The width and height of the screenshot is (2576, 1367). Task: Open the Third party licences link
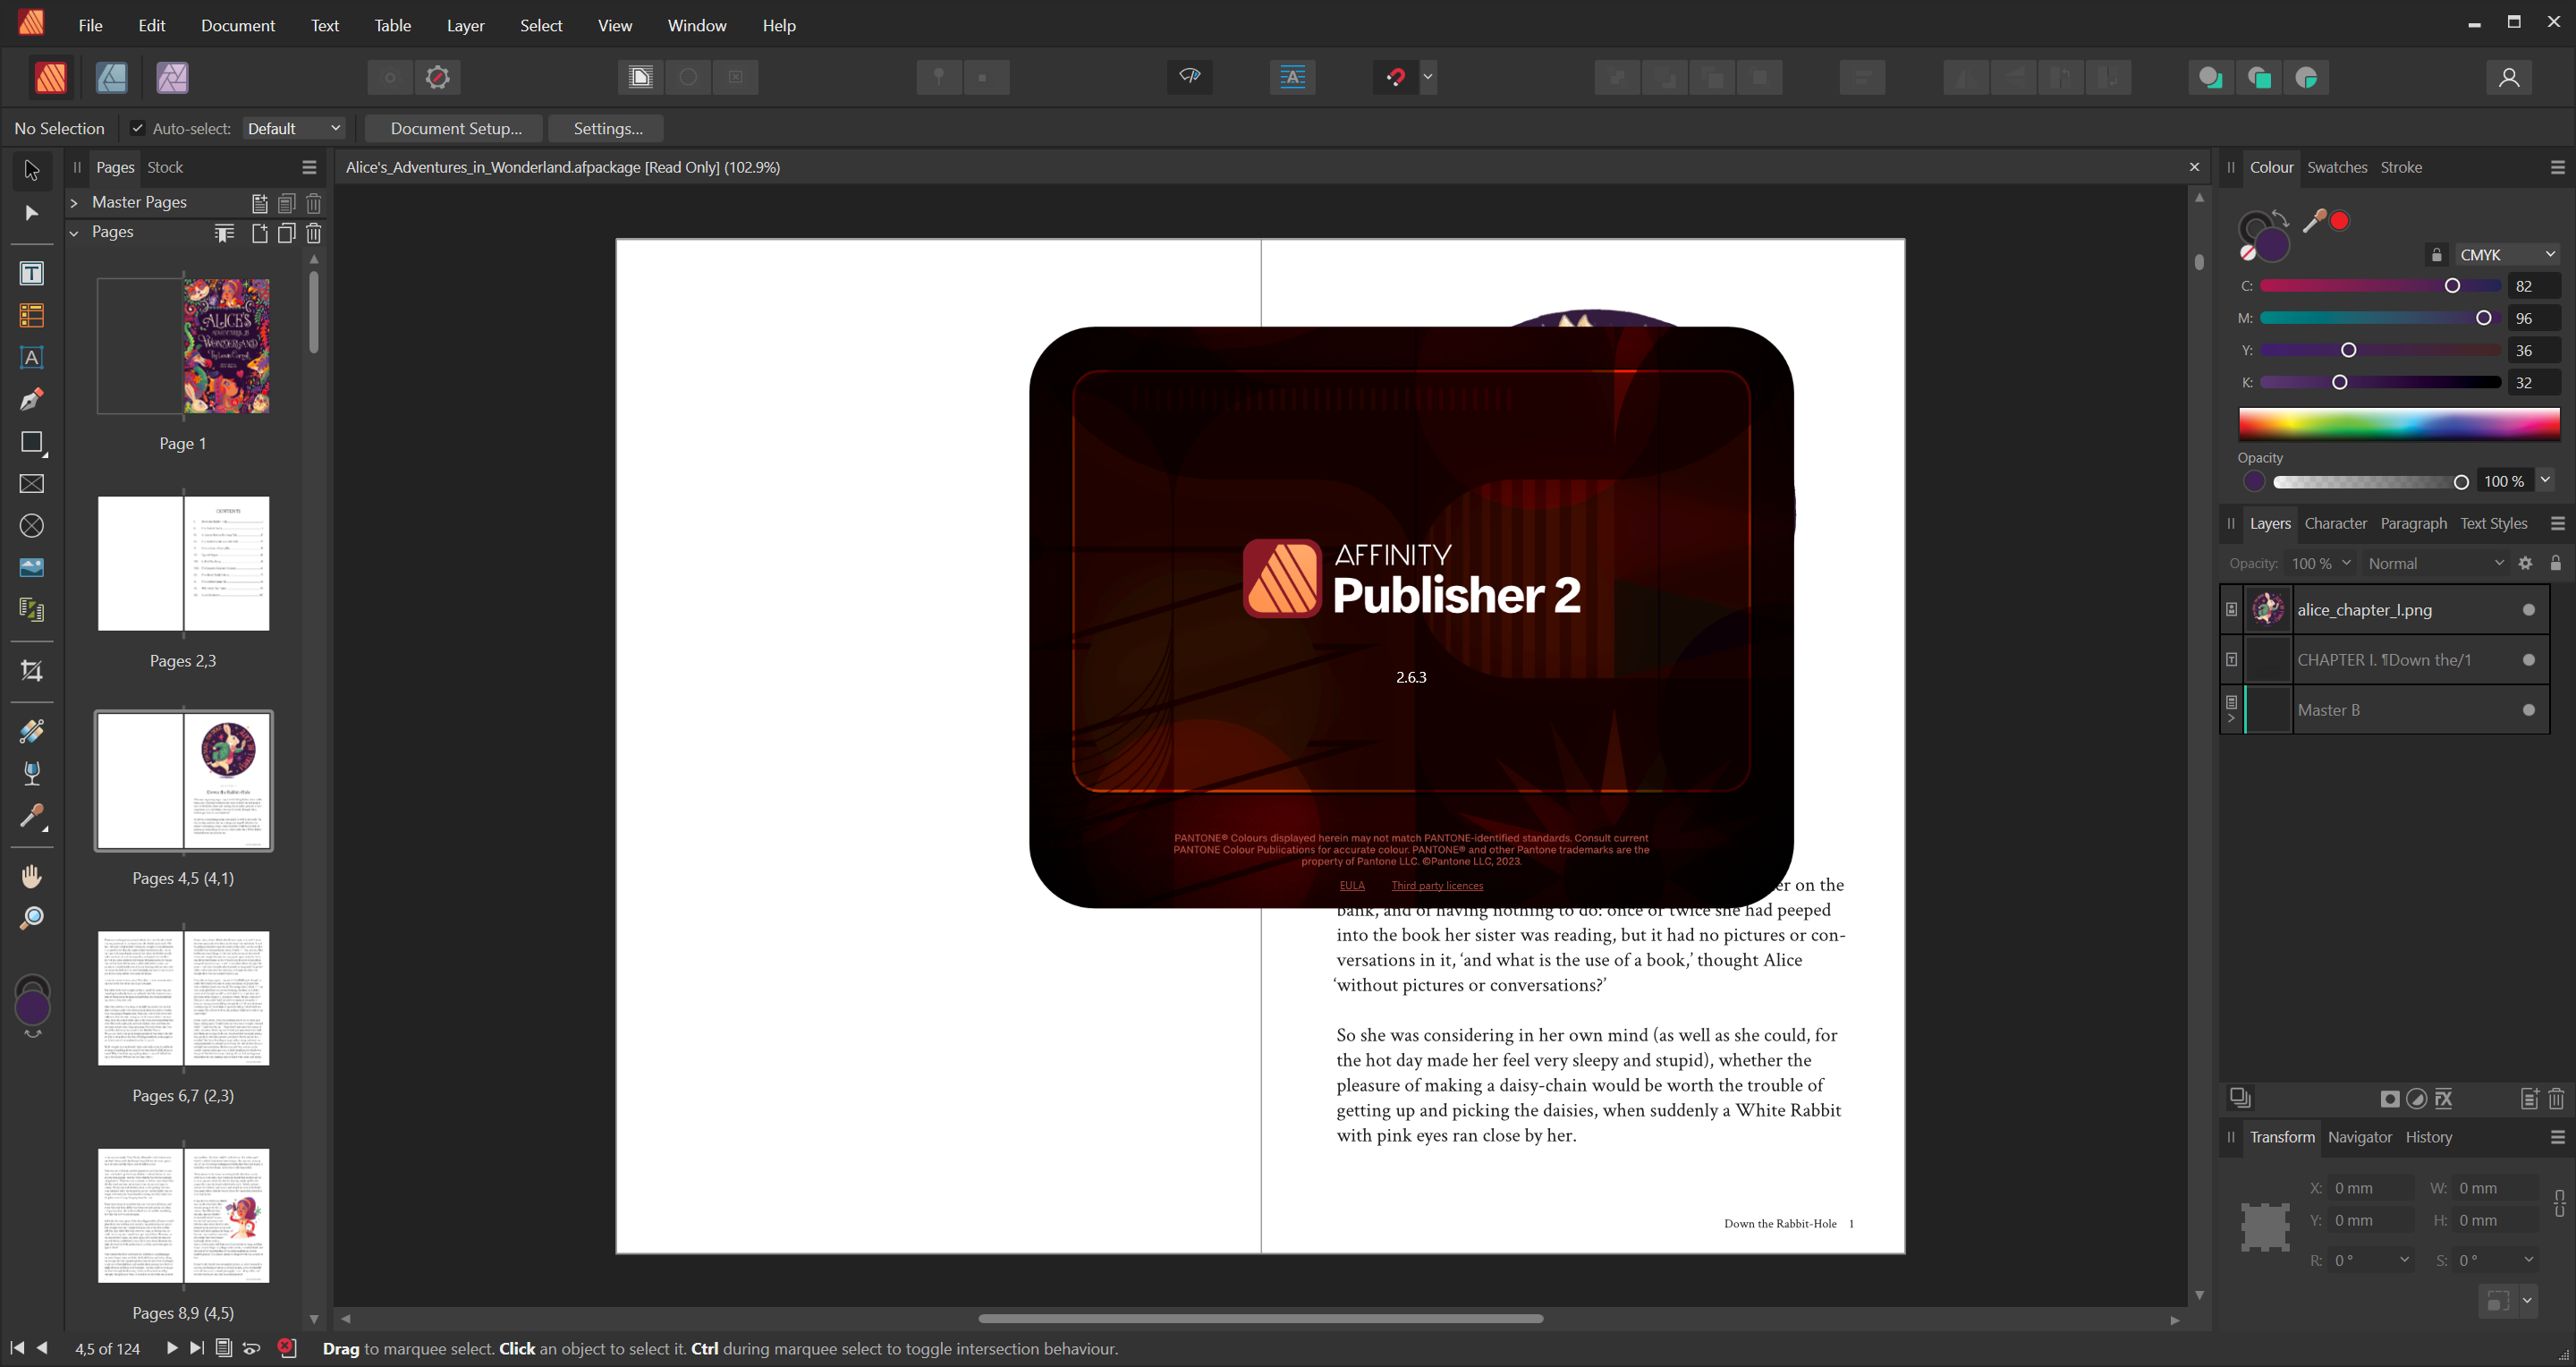[x=1436, y=885]
